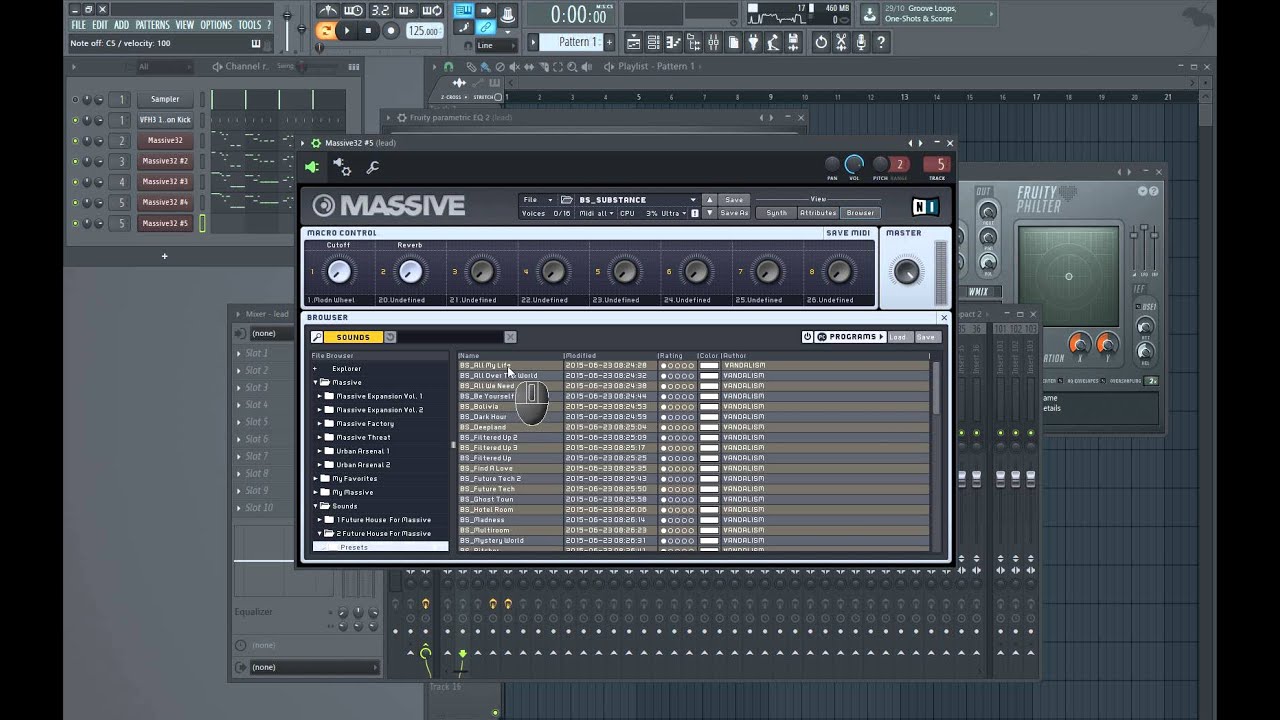Click the playlist magnet snap icon
Image resolution: width=1280 pixels, height=720 pixels.
[x=449, y=66]
